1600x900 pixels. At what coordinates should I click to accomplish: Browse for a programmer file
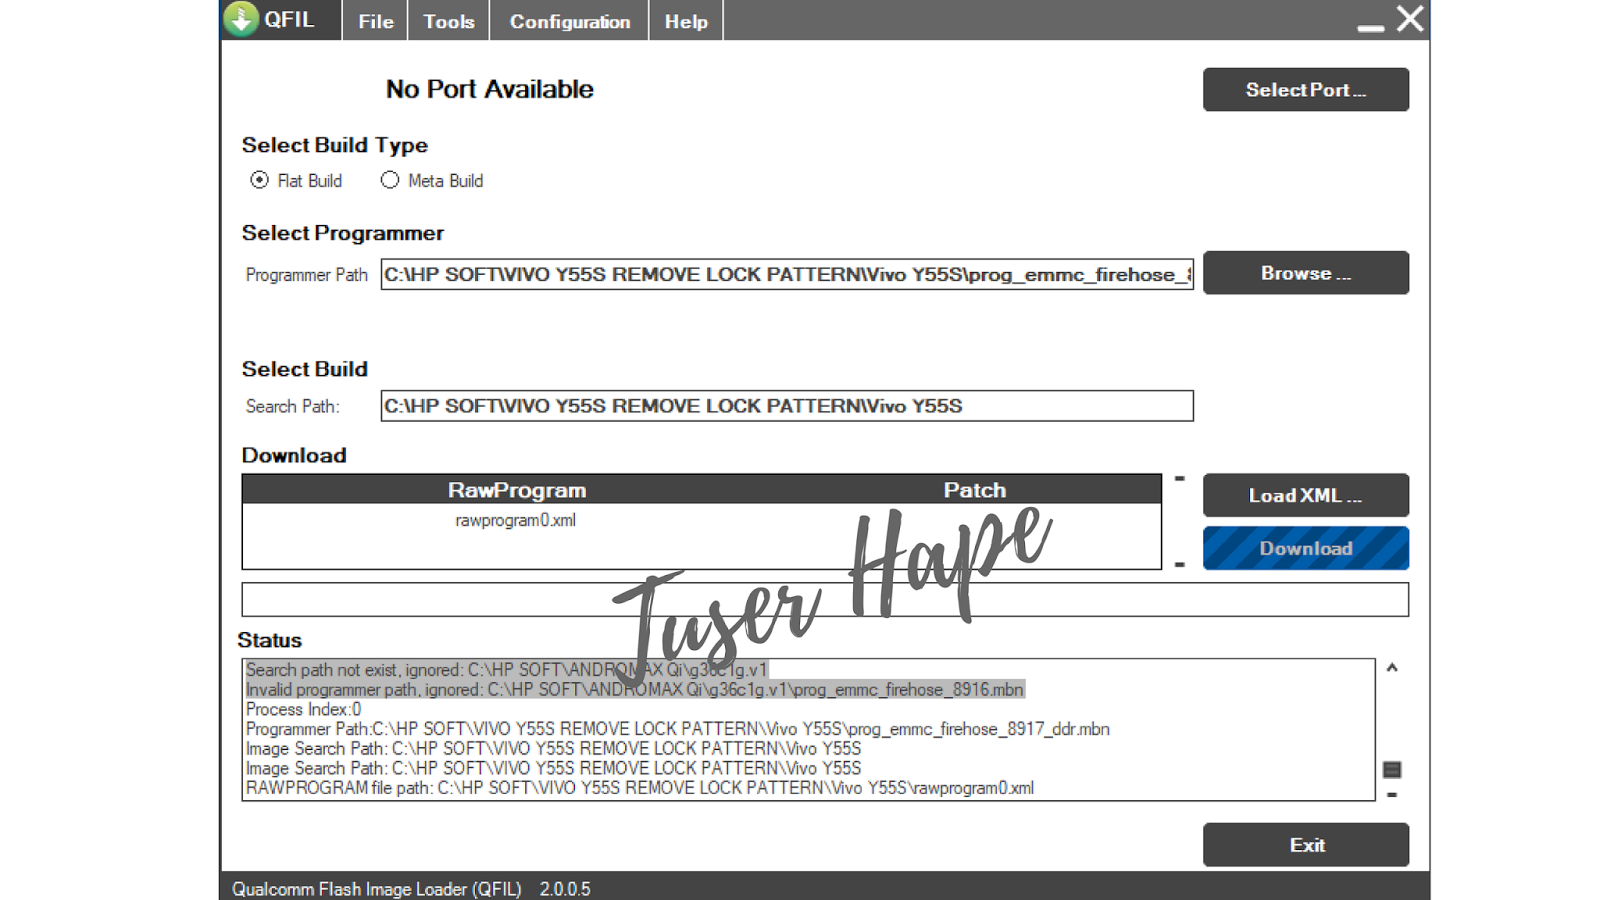pyautogui.click(x=1306, y=273)
